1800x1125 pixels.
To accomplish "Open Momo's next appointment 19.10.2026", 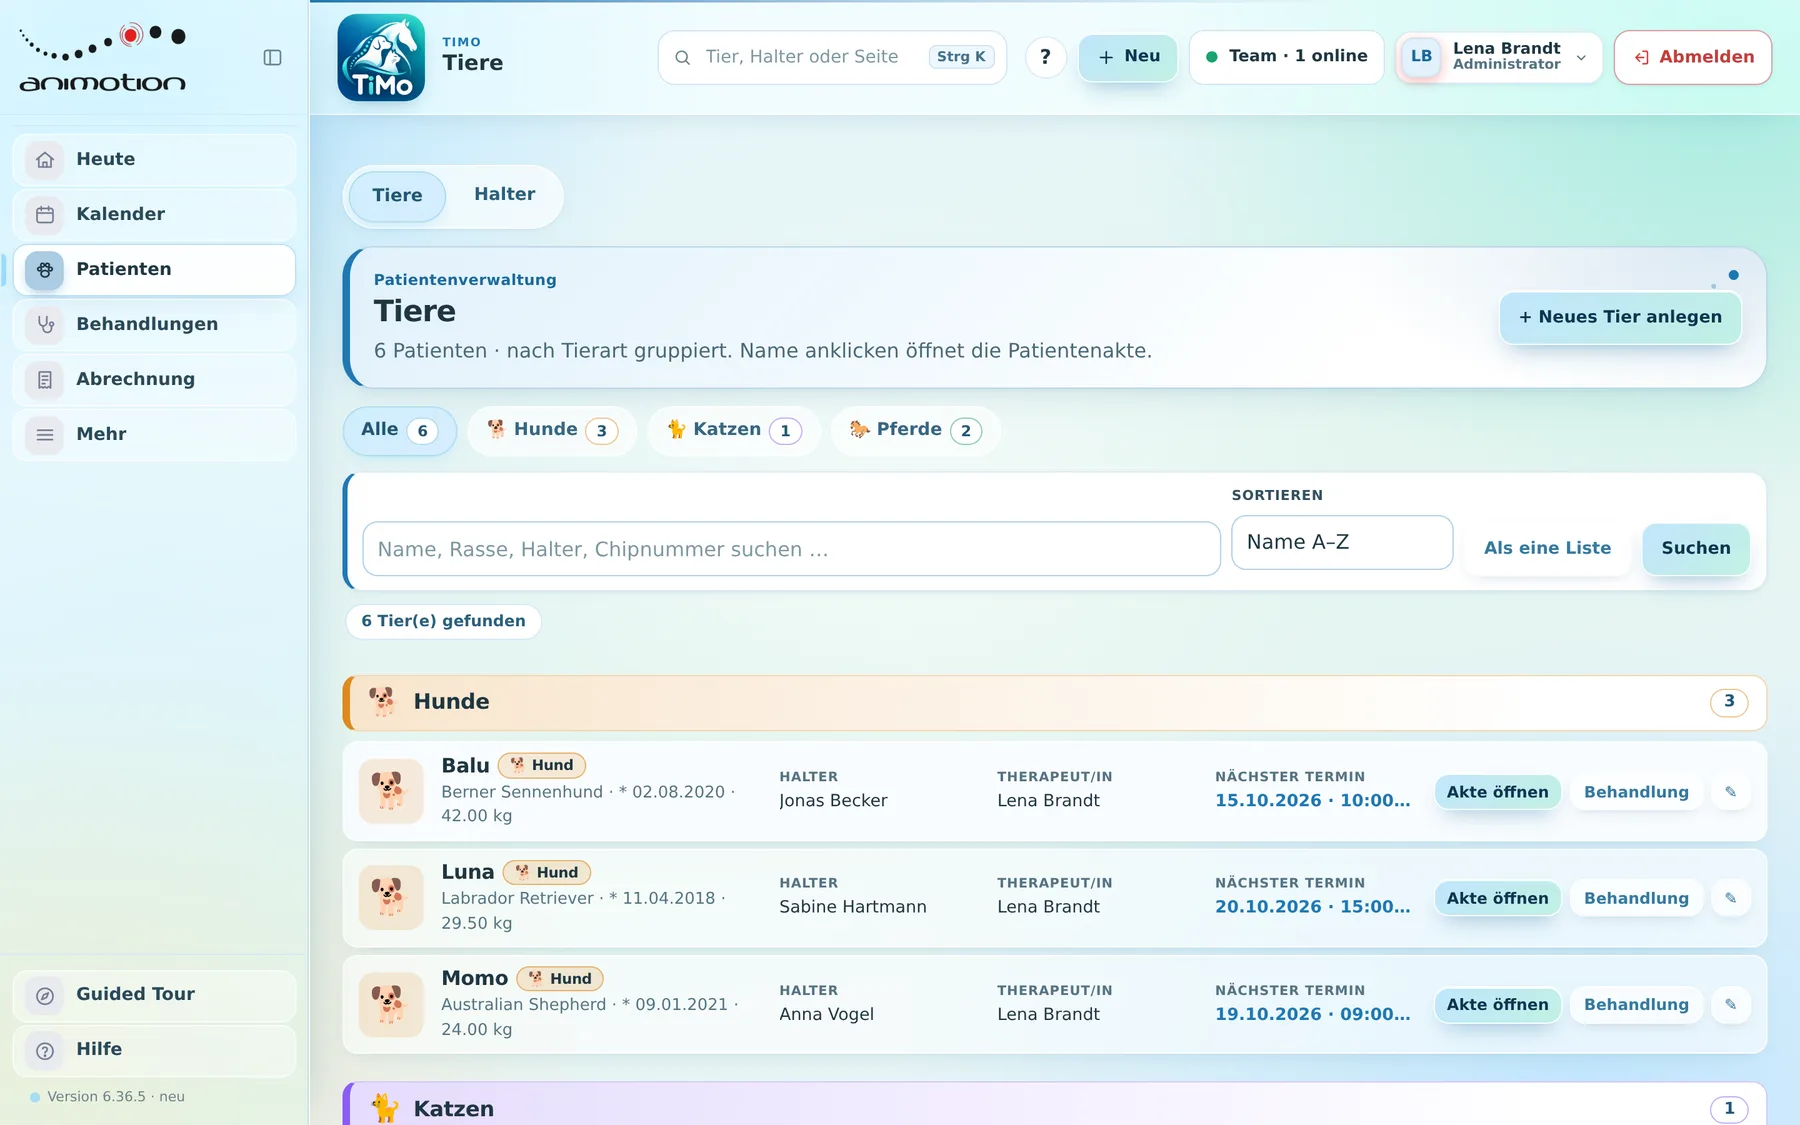I will pos(1312,1014).
